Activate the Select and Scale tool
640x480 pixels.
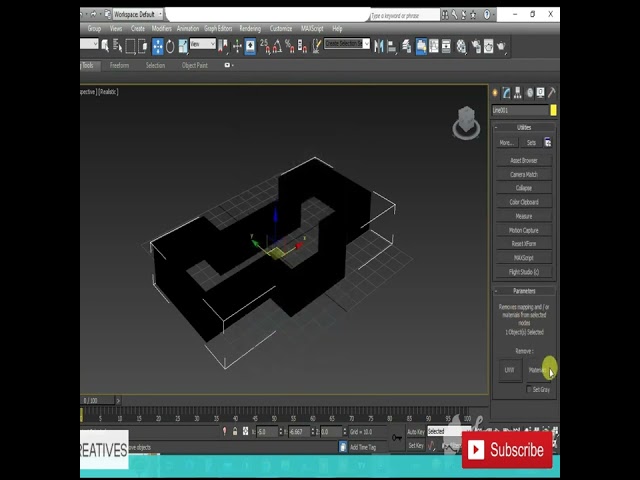[x=183, y=46]
